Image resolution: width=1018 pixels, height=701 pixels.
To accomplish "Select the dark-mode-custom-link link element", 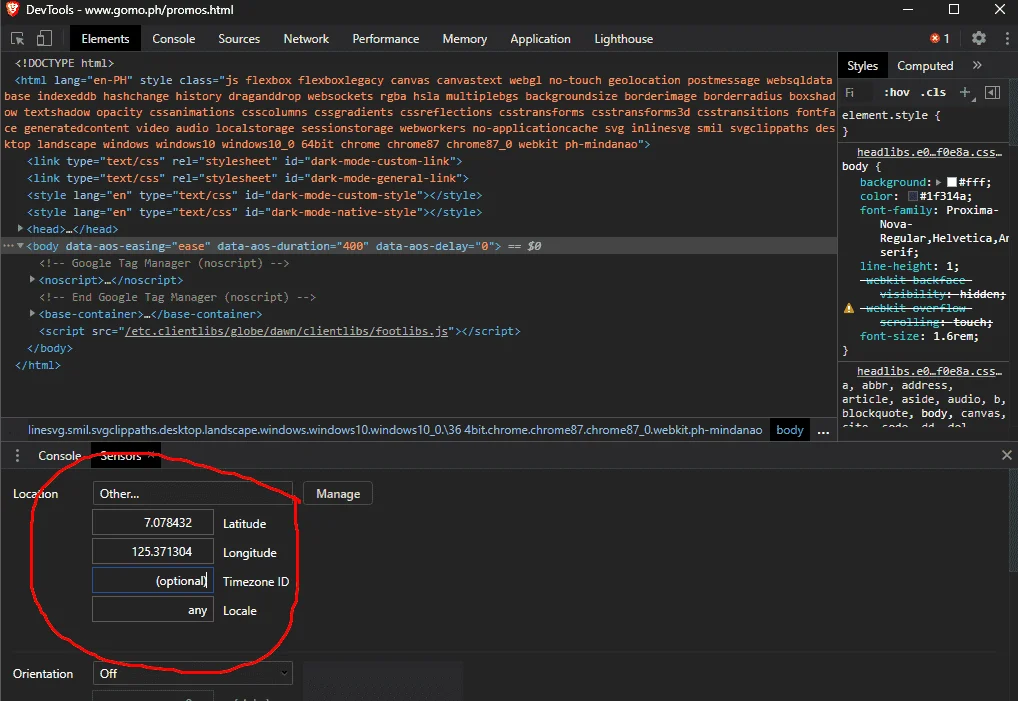I will point(244,161).
